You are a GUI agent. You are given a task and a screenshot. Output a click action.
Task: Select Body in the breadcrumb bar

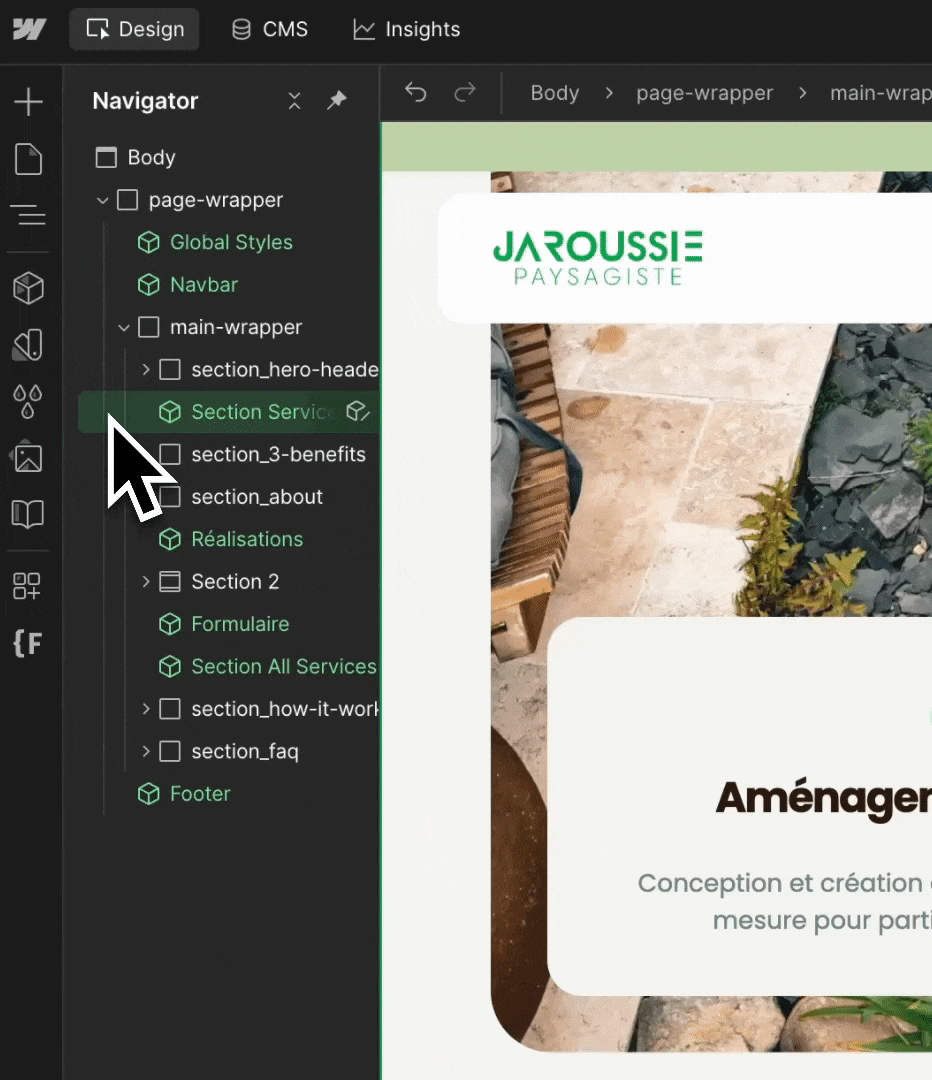click(x=555, y=93)
